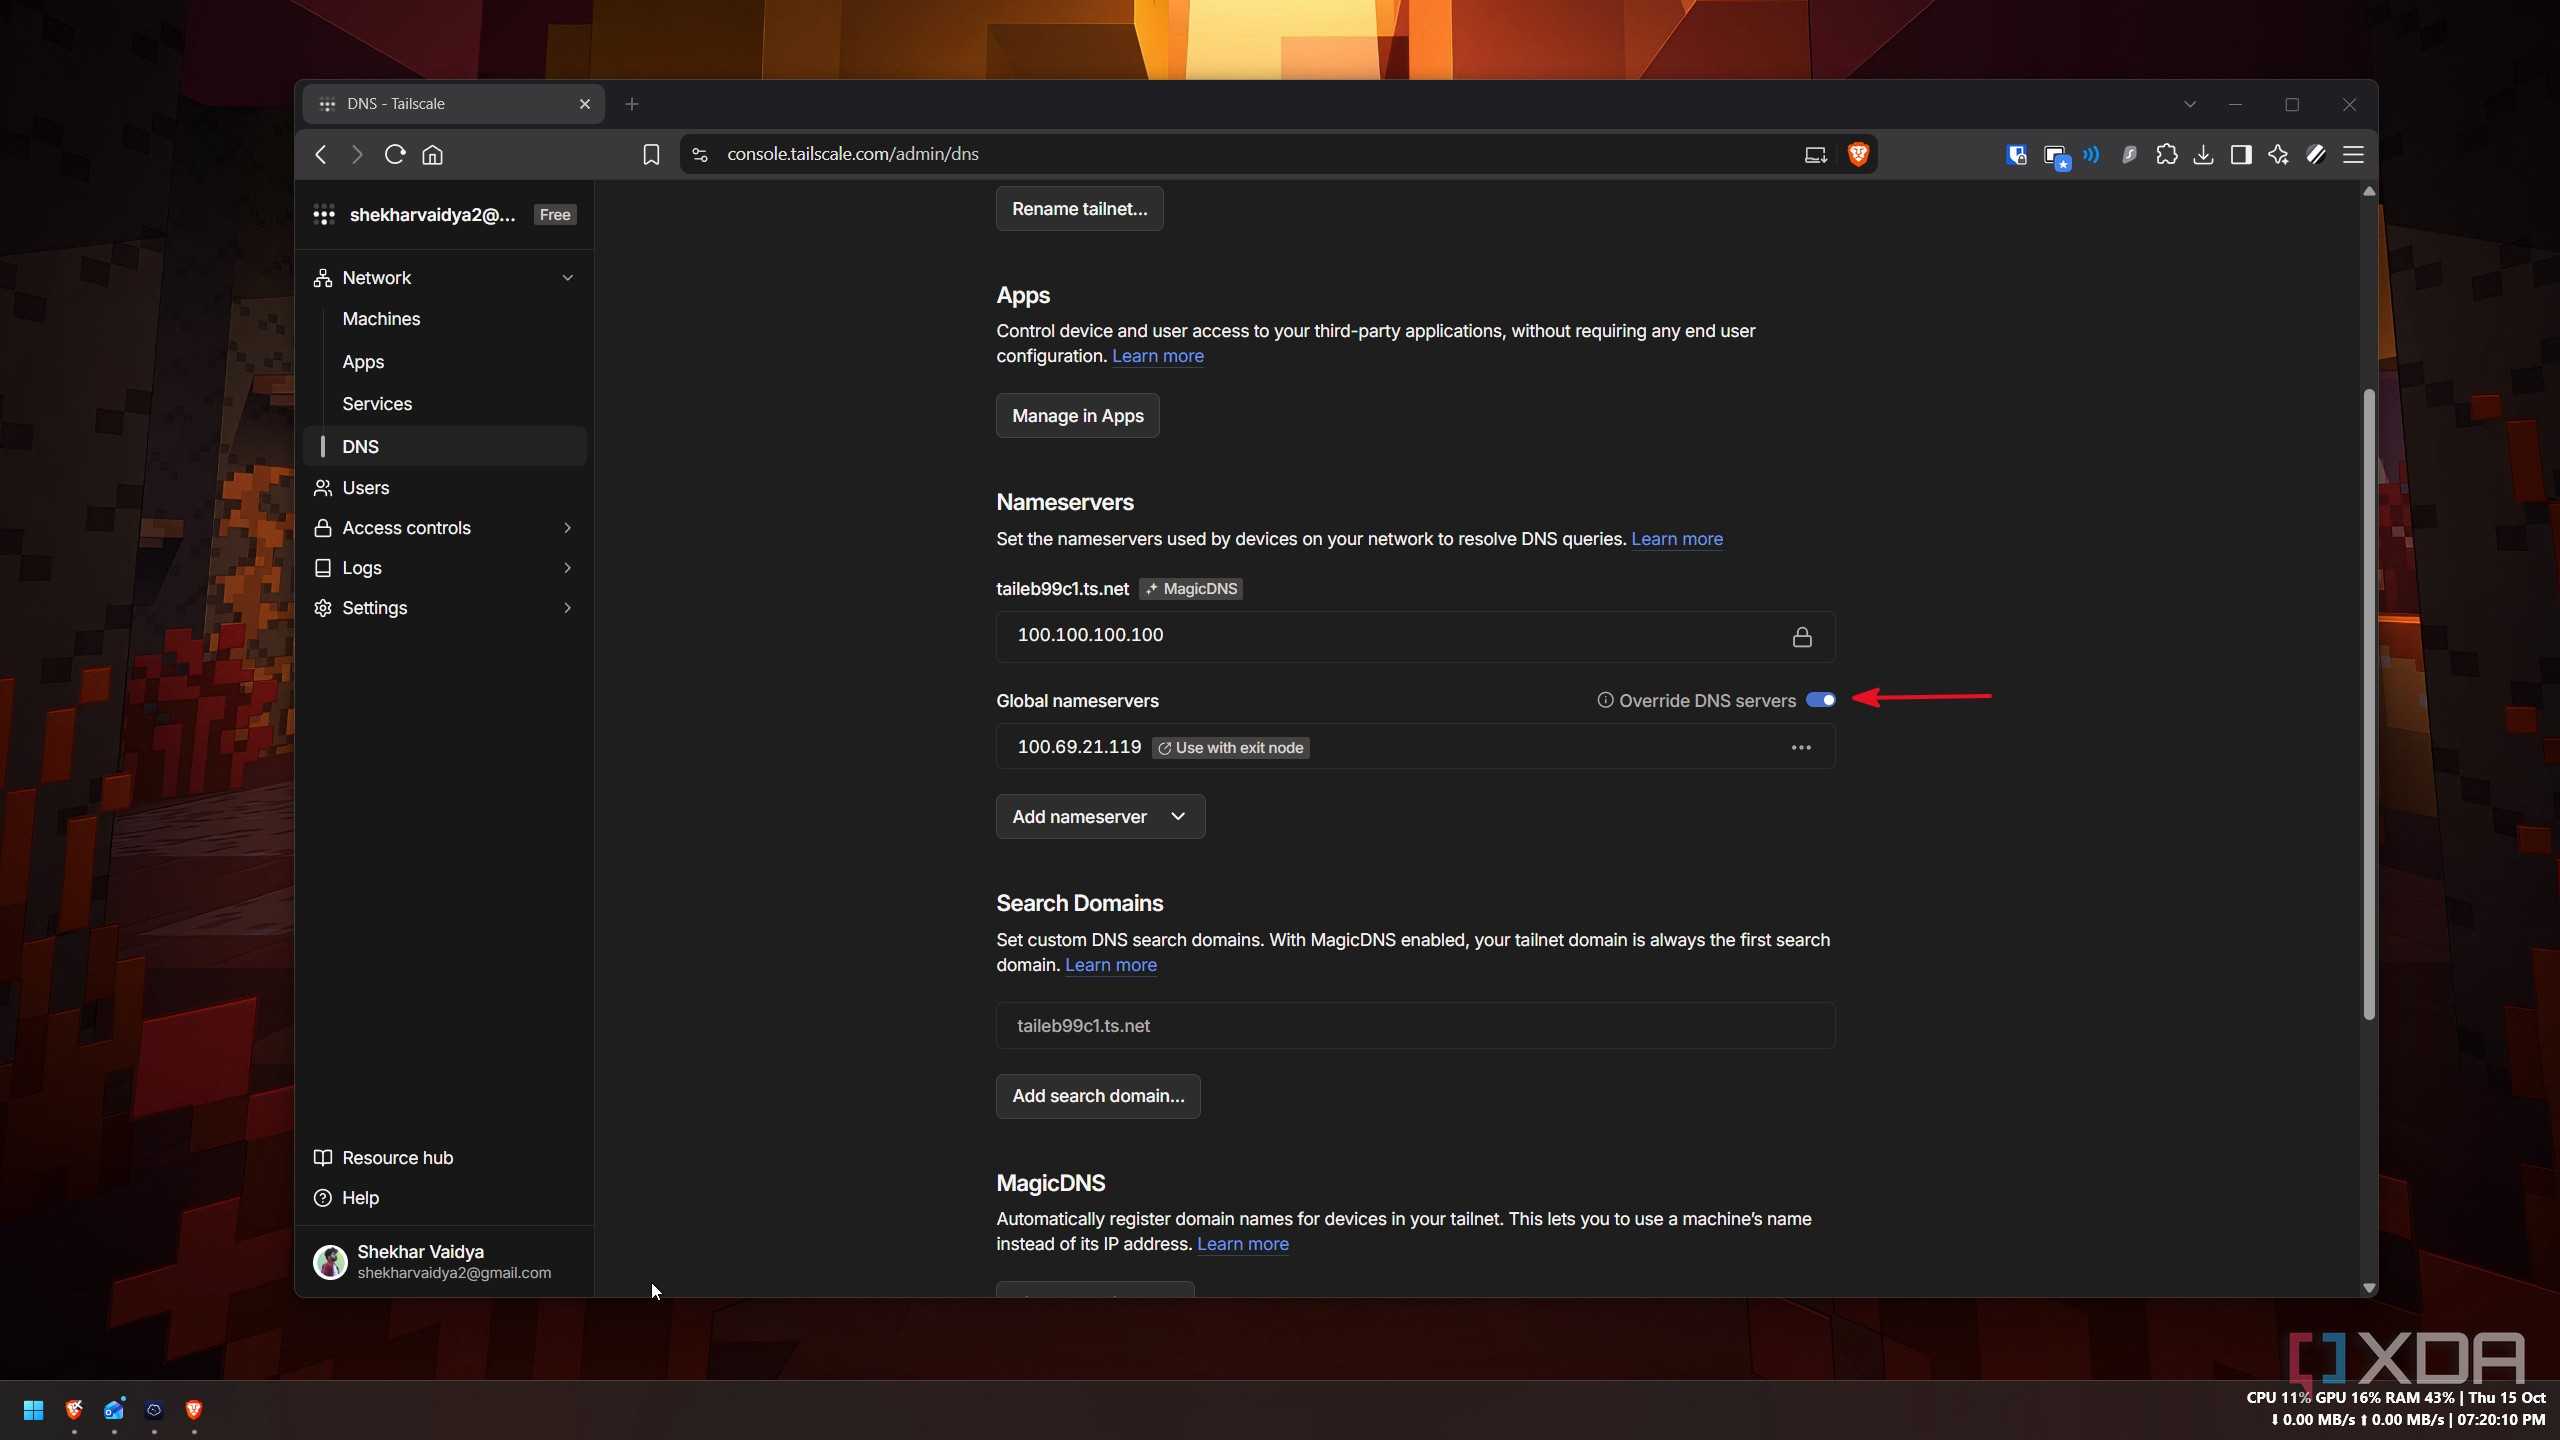Toggle the Override DNS servers switch

(1820, 700)
